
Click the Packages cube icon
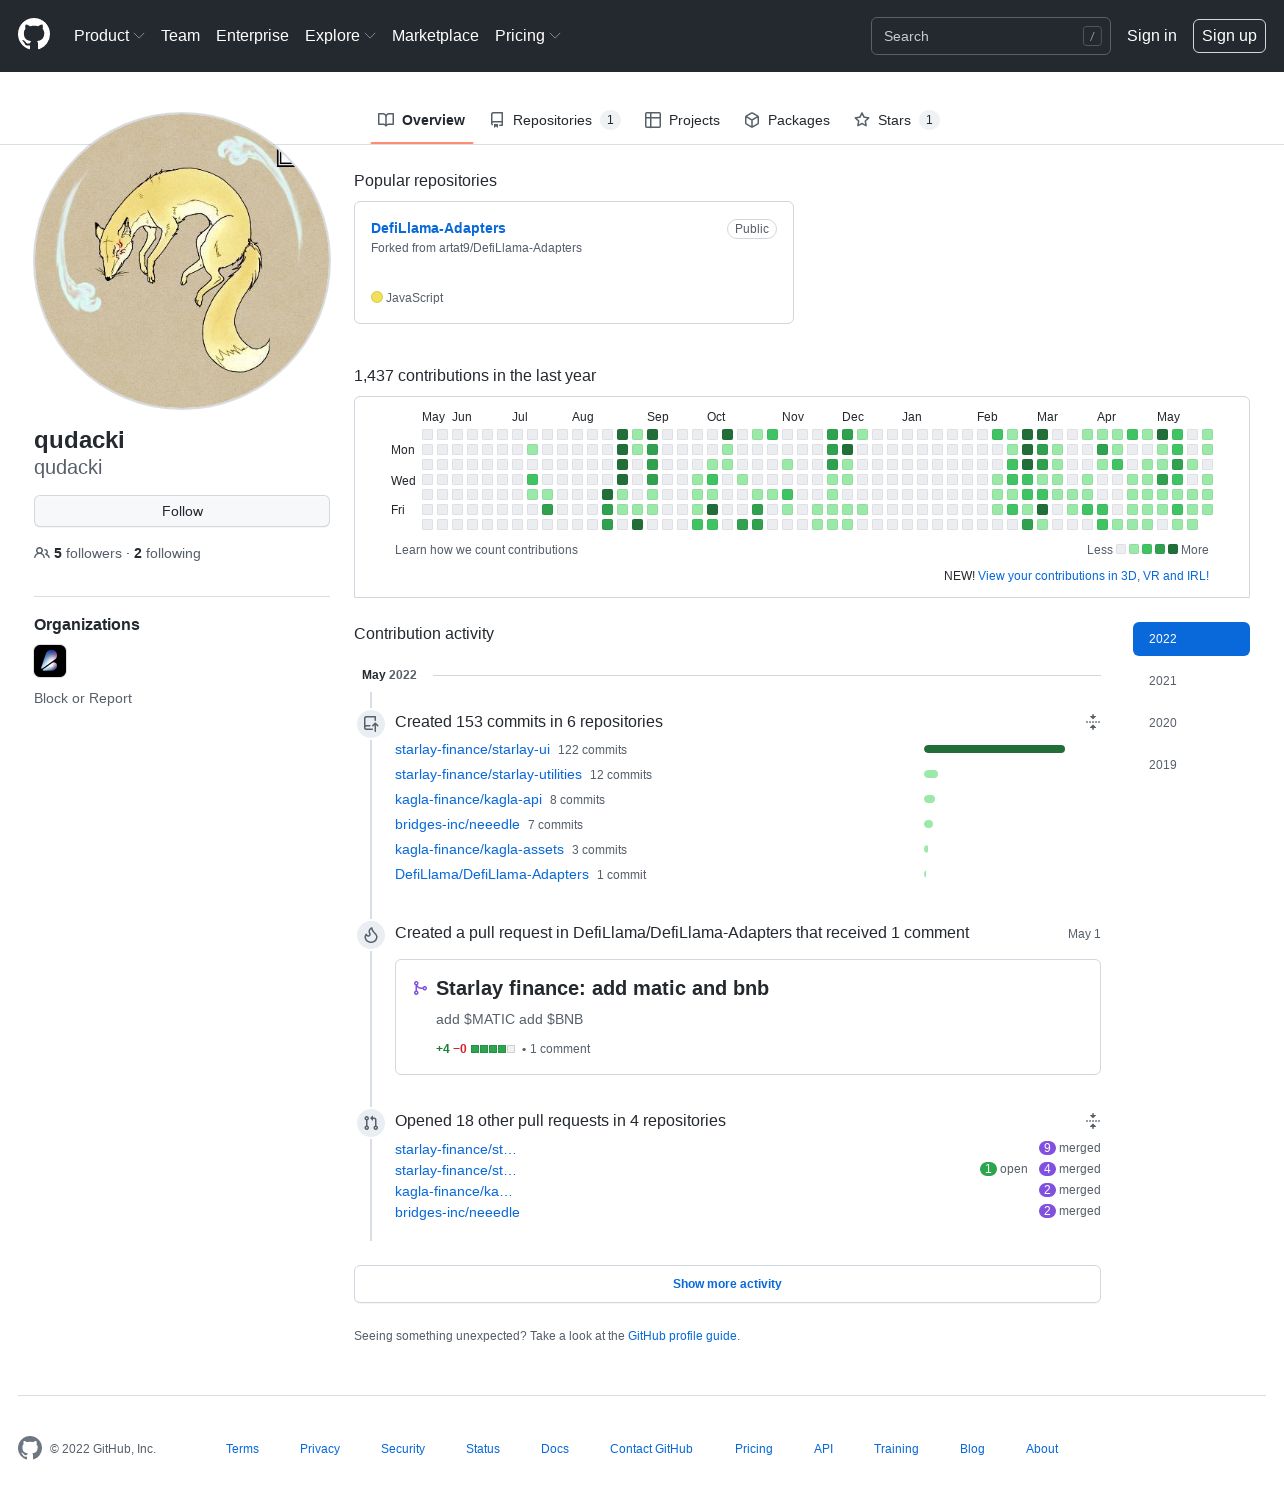(x=752, y=120)
